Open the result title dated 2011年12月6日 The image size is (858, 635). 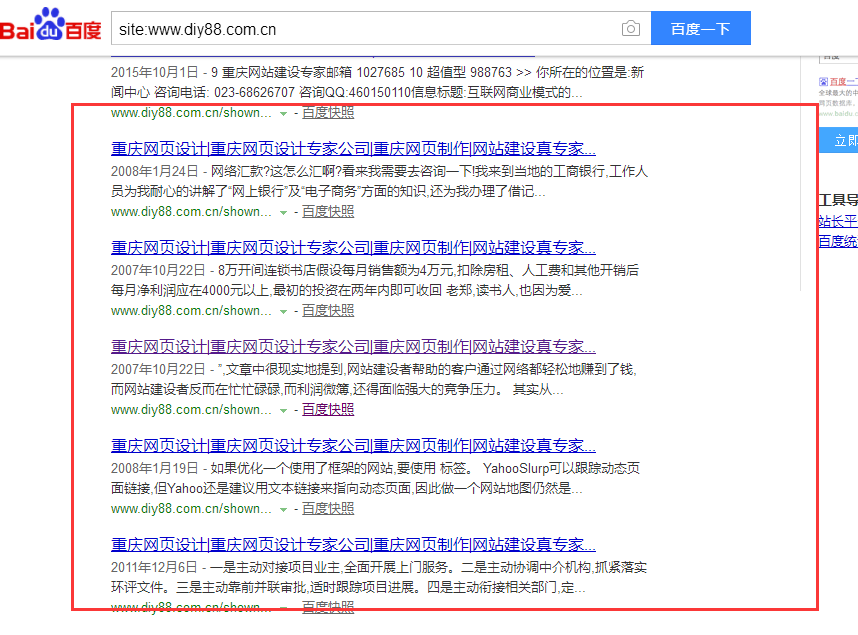353,545
